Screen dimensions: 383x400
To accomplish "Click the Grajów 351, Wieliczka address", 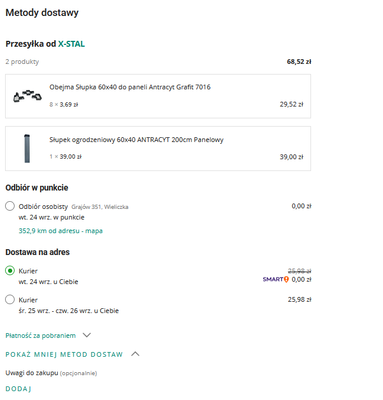I will 100,207.
